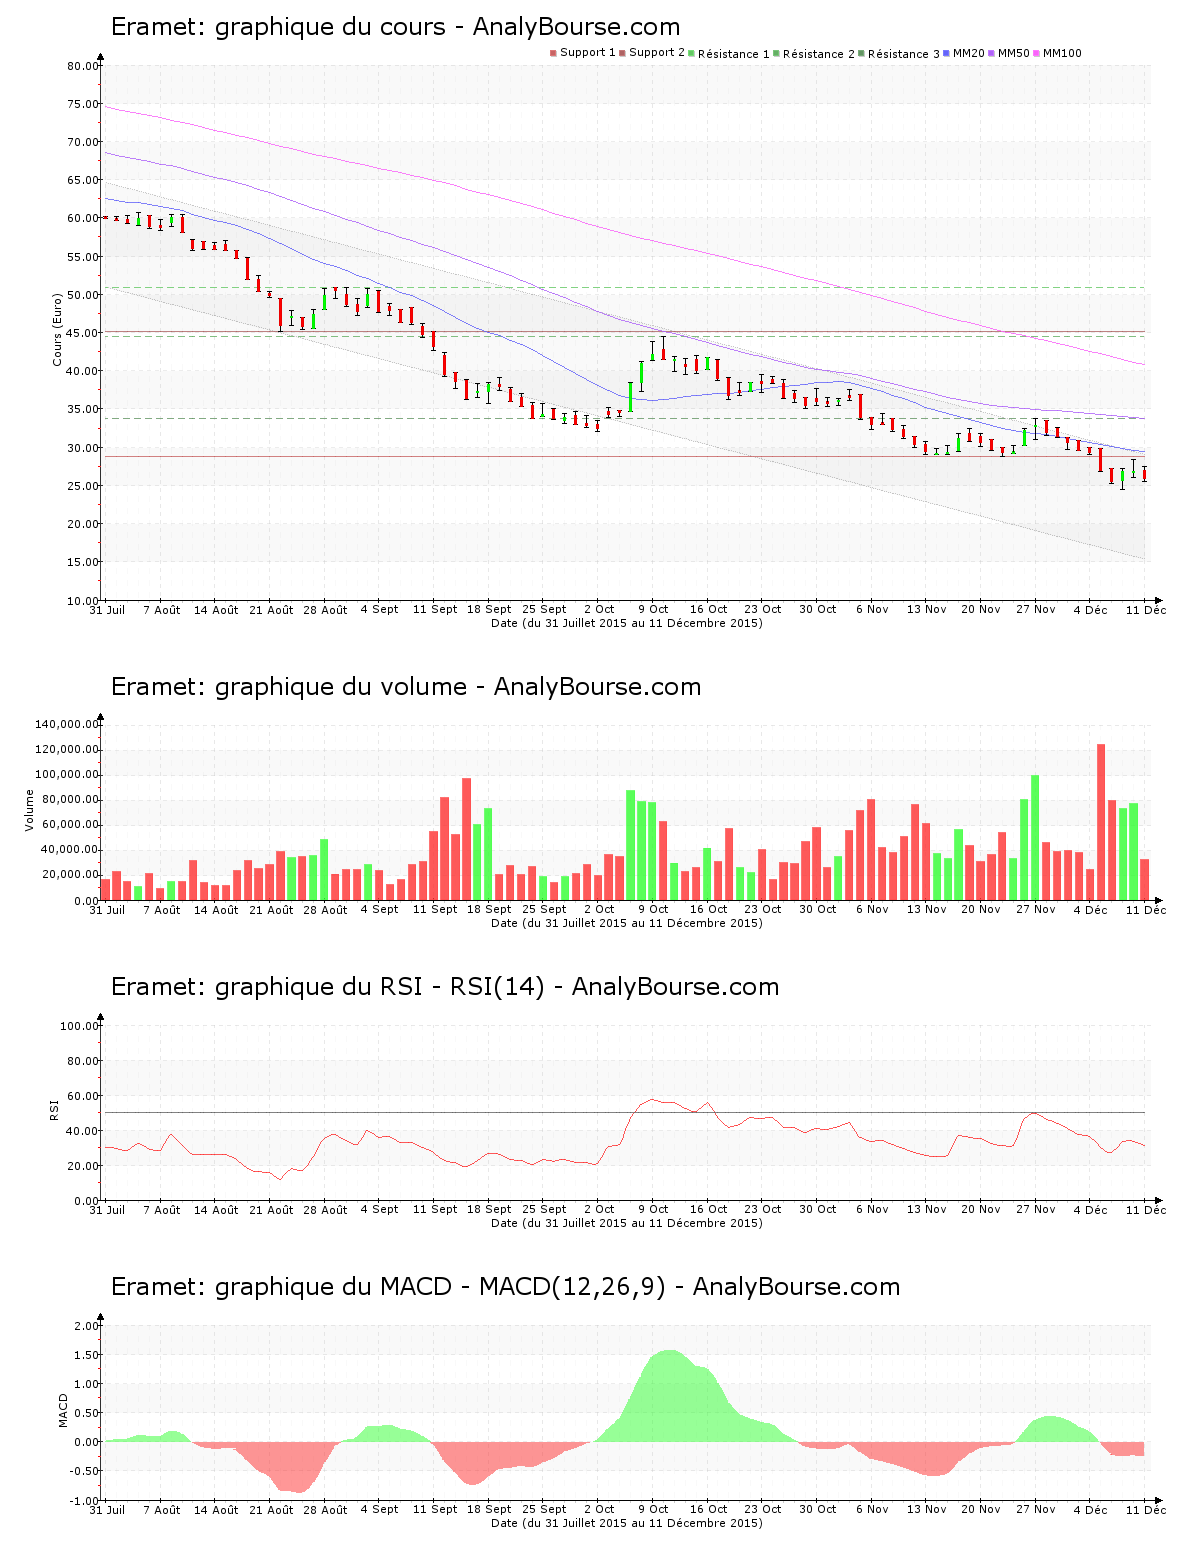Screen dimensions: 1200x1550
Task: Click the '-0.50' MACD axis value
Action: tap(85, 1471)
